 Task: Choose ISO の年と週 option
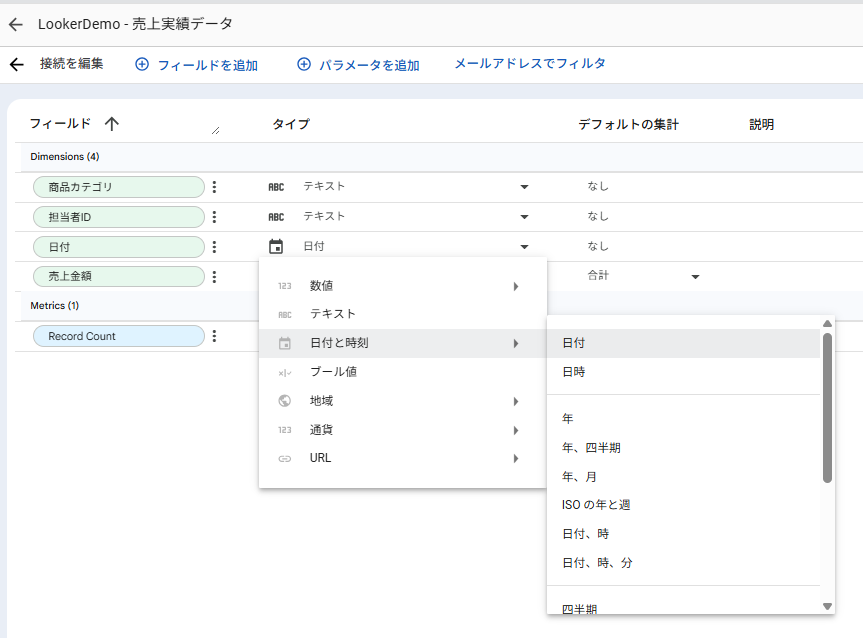[x=684, y=505]
